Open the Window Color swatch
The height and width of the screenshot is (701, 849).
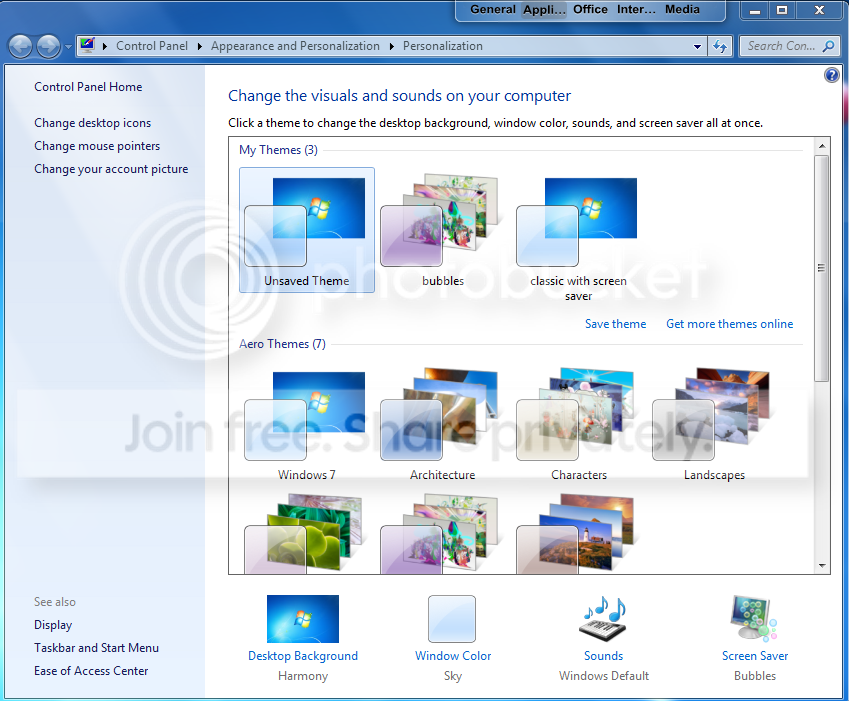tap(452, 619)
